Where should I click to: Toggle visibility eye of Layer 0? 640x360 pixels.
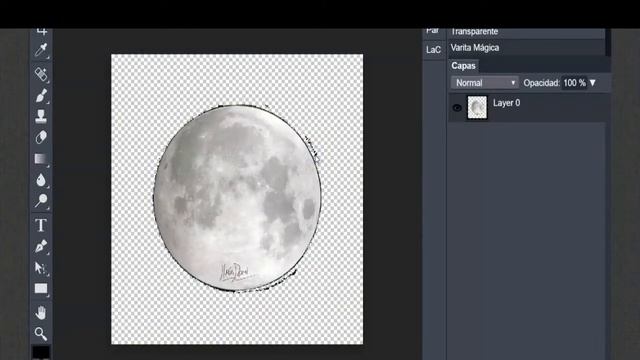point(457,108)
